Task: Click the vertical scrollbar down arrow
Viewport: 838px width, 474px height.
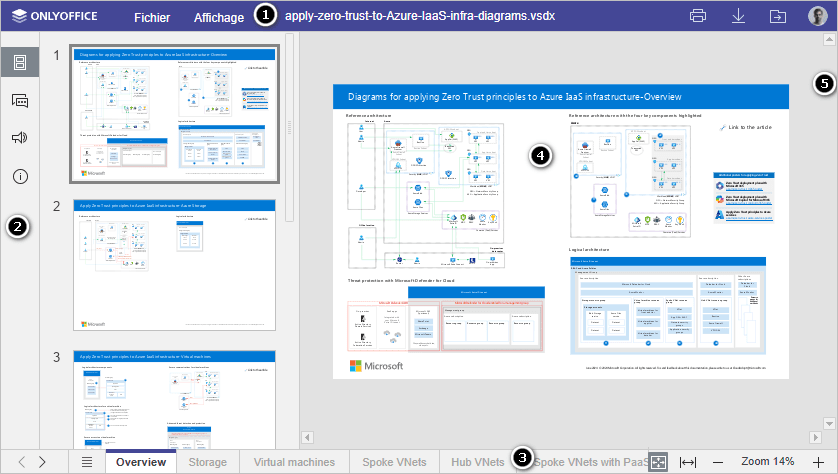Action: coord(829,424)
